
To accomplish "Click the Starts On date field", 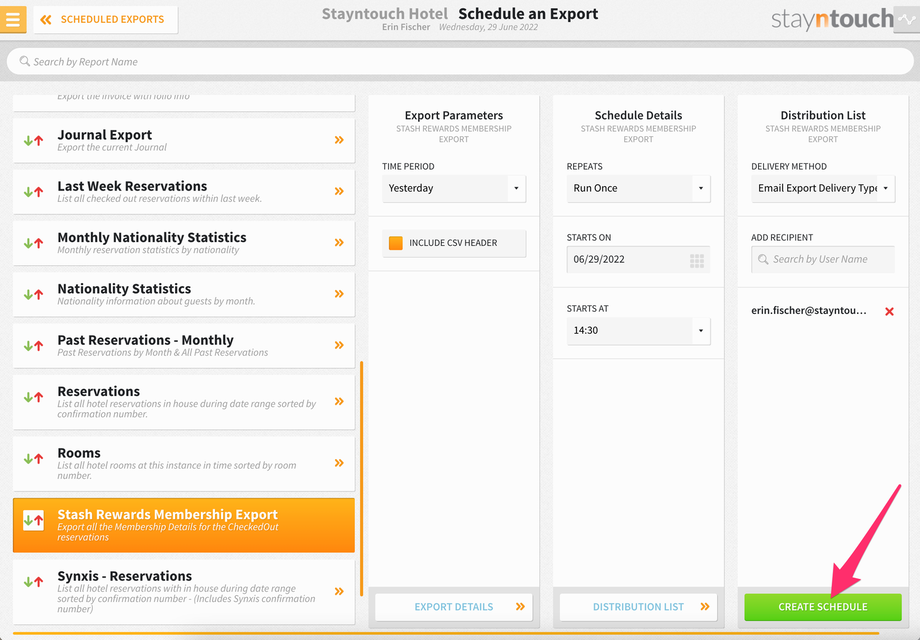I will [x=638, y=259].
